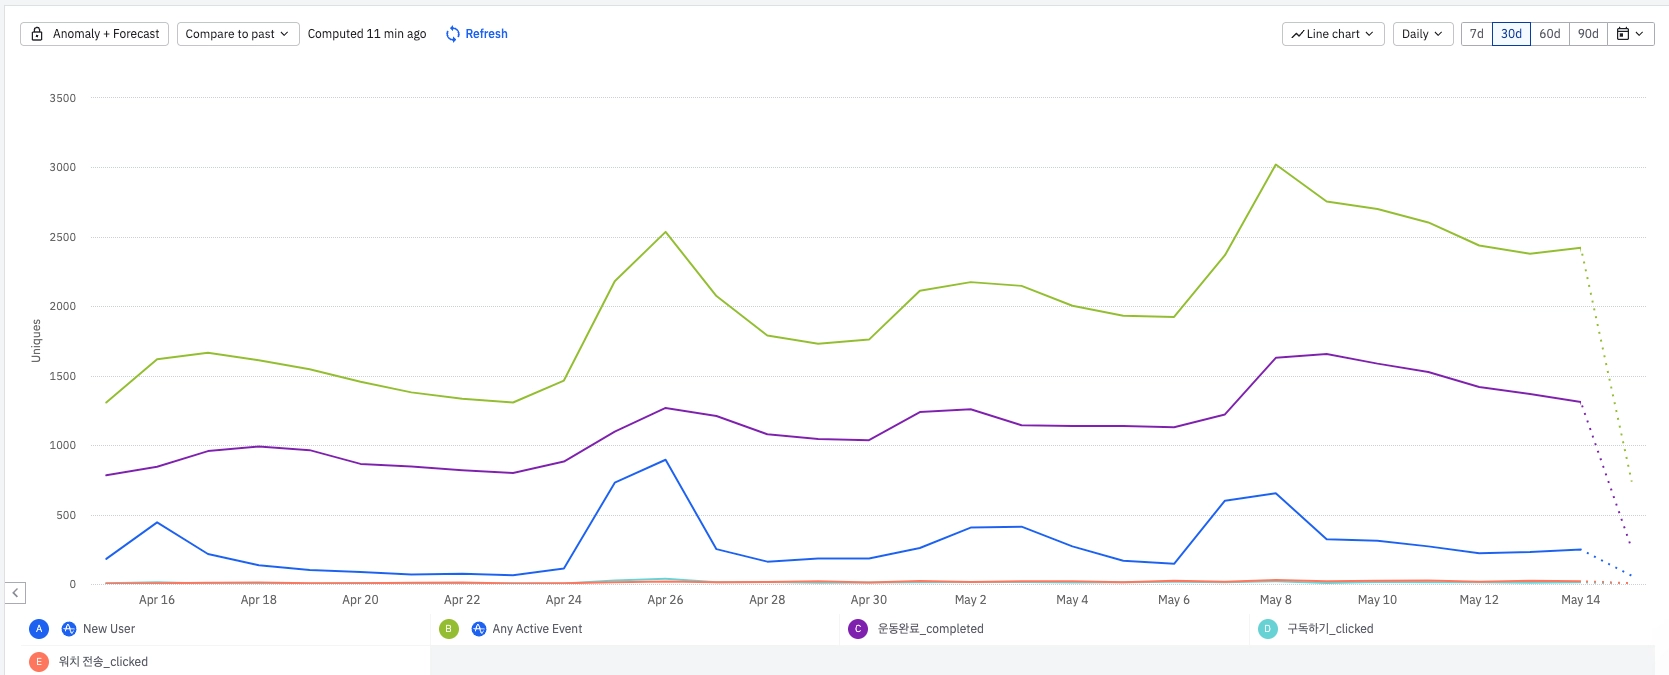Switch to the 7d date range
Viewport: 1669px width, 675px height.
[x=1476, y=34]
